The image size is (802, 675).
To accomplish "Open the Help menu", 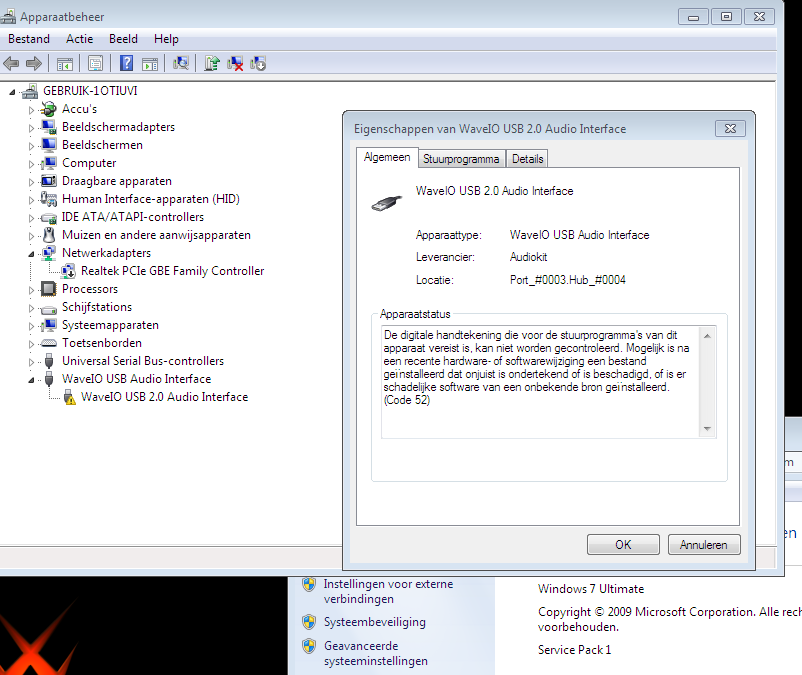I will pyautogui.click(x=166, y=39).
